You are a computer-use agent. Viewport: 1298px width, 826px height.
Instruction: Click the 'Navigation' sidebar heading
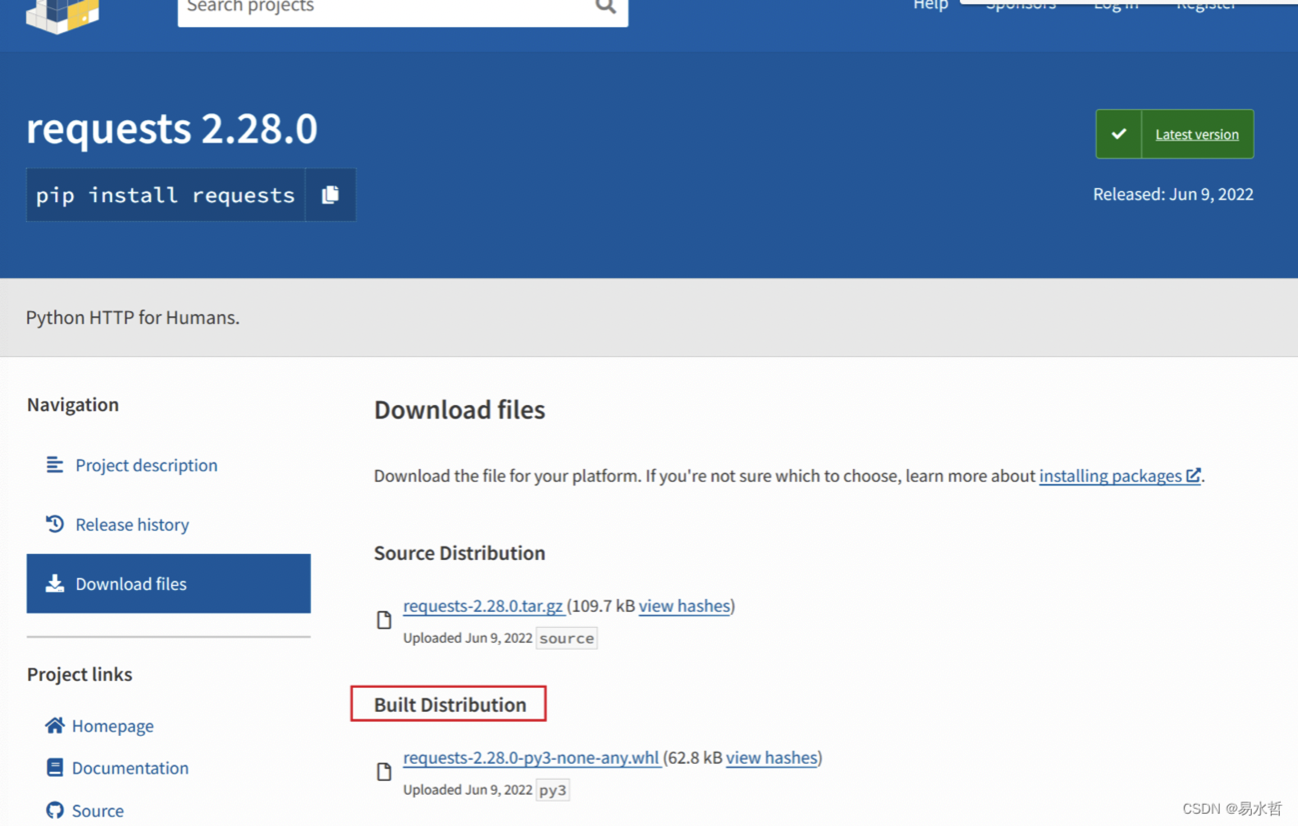tap(73, 404)
